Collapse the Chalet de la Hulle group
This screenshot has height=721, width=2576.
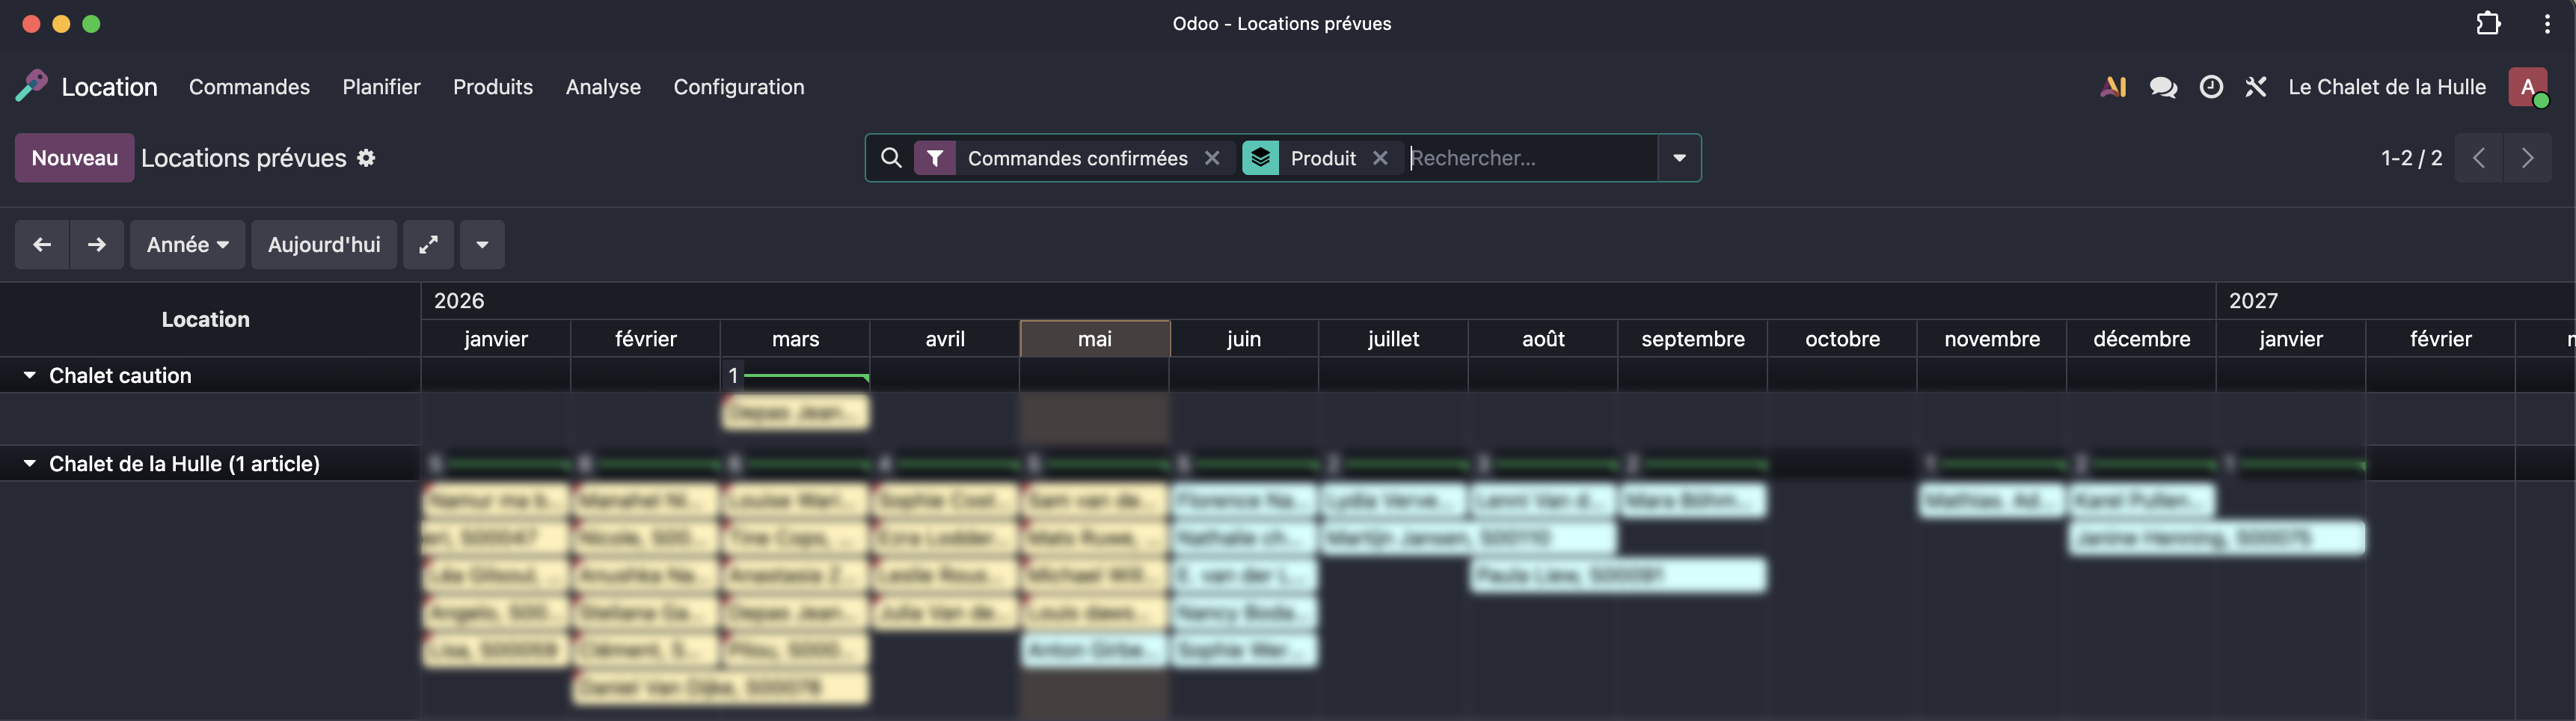pyautogui.click(x=30, y=463)
